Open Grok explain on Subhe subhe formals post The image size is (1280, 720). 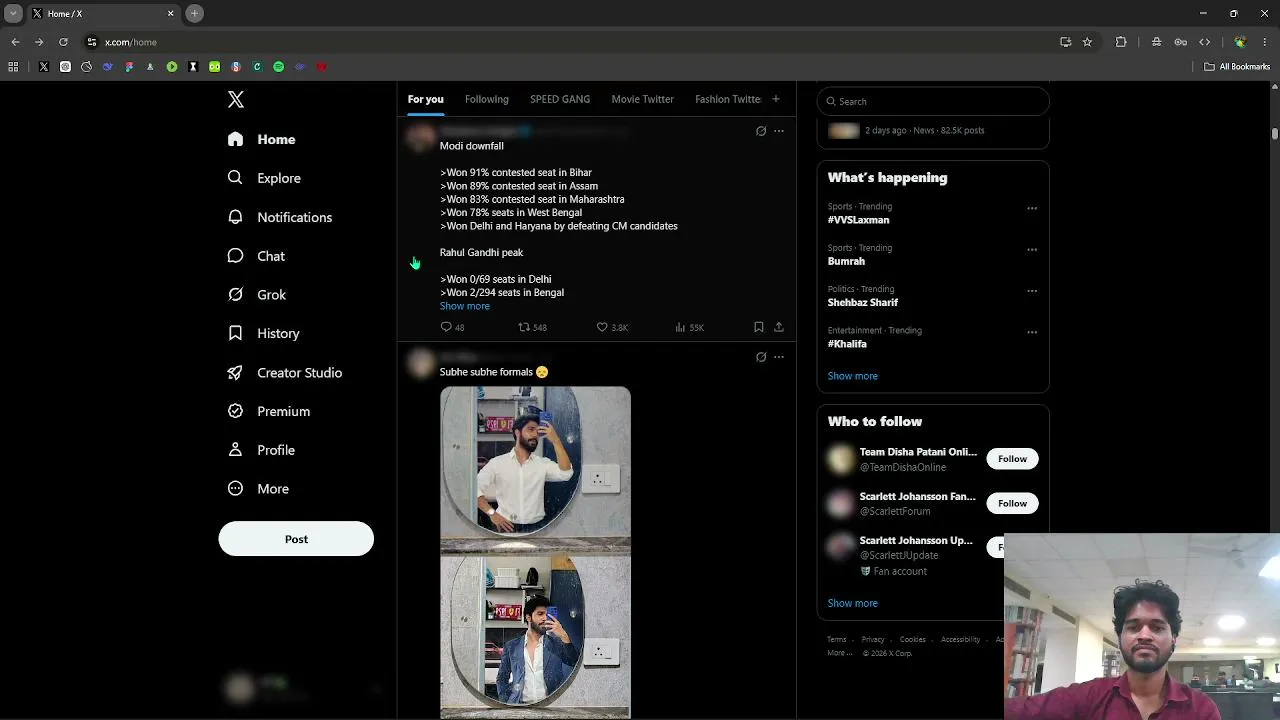tap(761, 357)
